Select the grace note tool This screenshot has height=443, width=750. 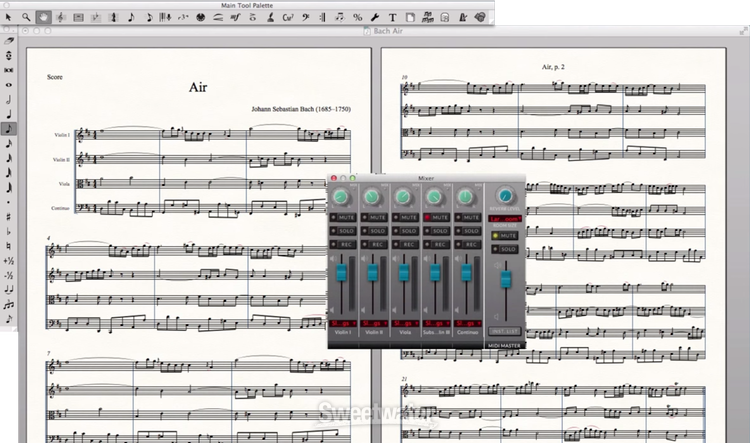(x=9, y=319)
